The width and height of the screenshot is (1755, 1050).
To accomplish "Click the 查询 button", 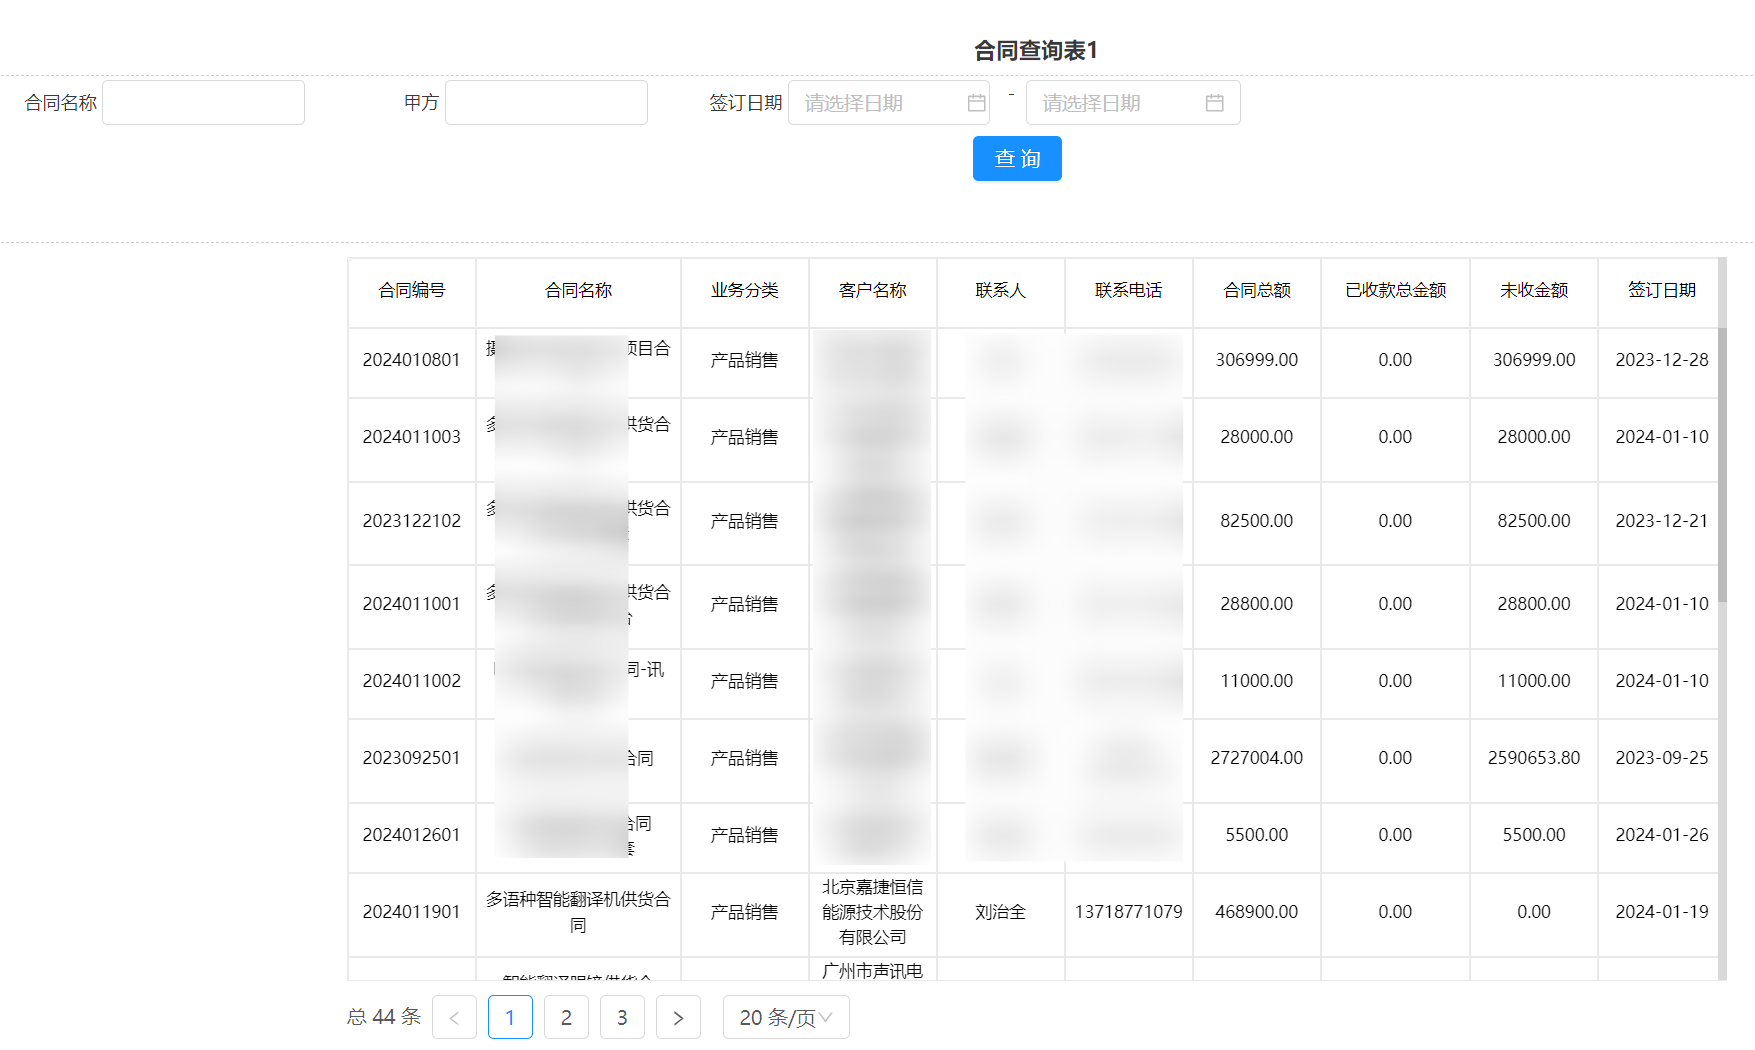I will point(1017,159).
